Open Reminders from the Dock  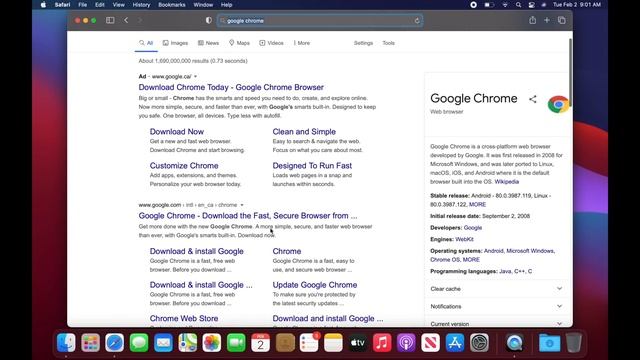[x=309, y=342]
